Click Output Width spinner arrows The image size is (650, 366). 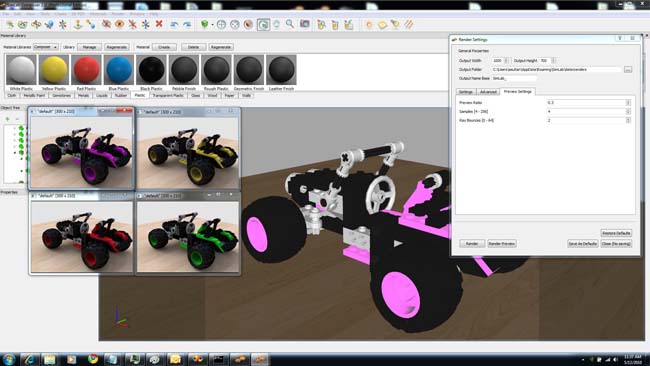pyautogui.click(x=506, y=61)
